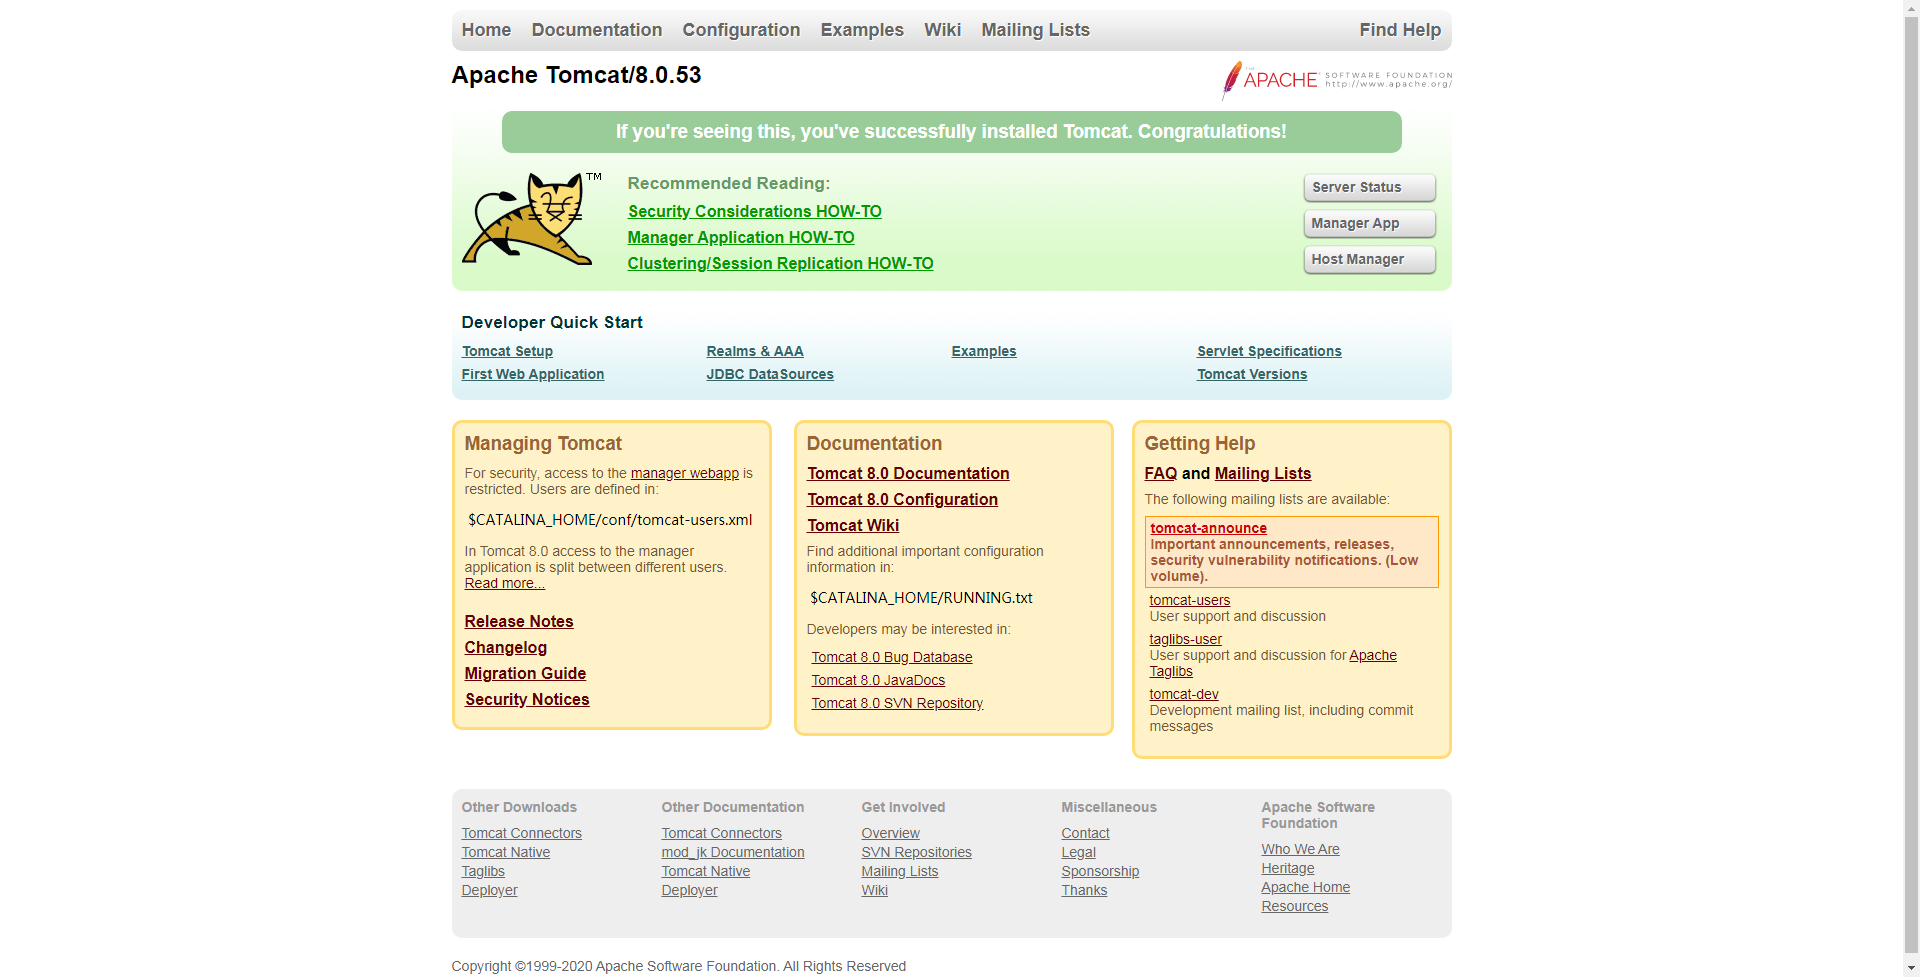1920x977 pixels.
Task: Open Taglibs link in Other Downloads
Action: 483,871
